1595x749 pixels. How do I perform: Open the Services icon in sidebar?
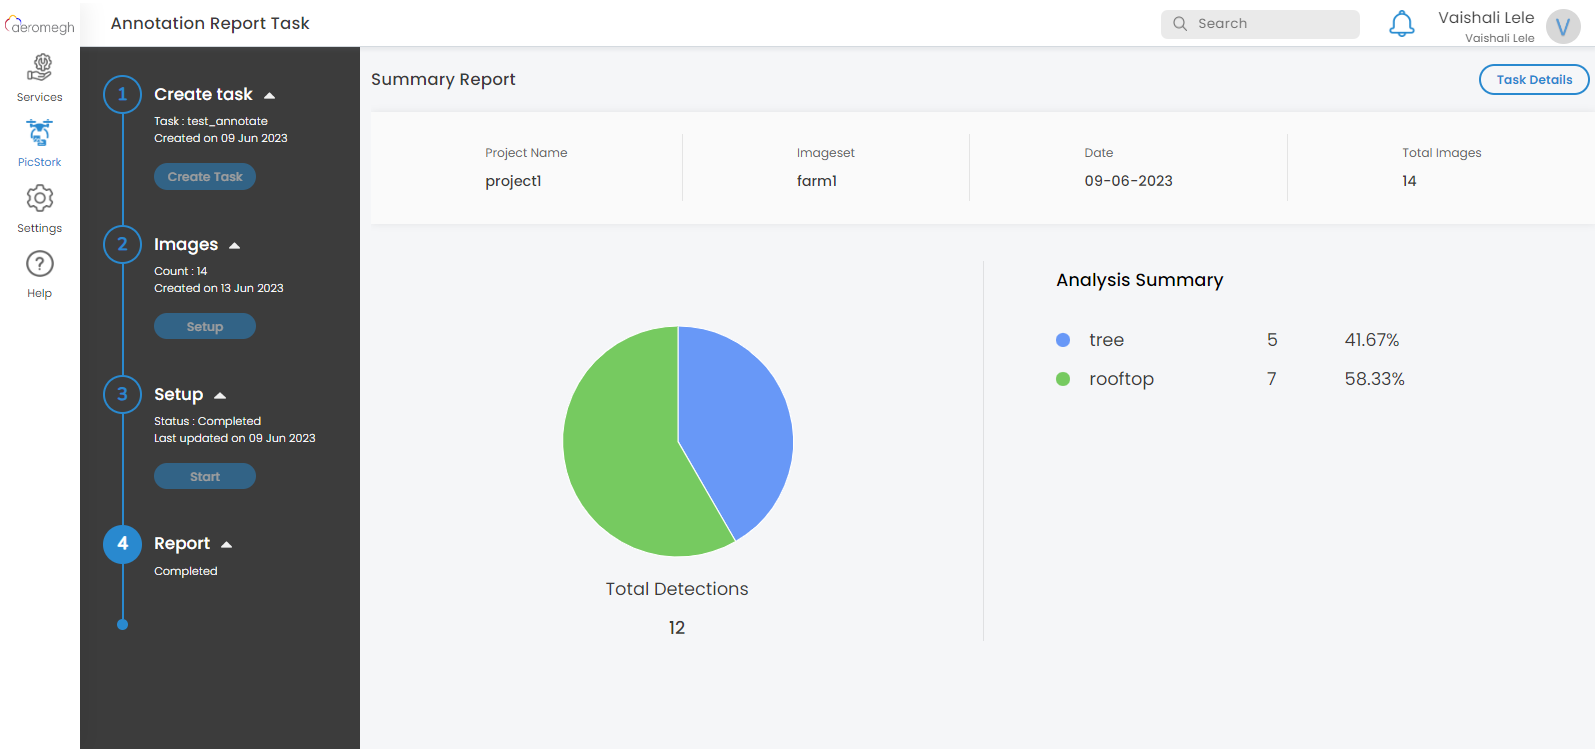pyautogui.click(x=40, y=68)
